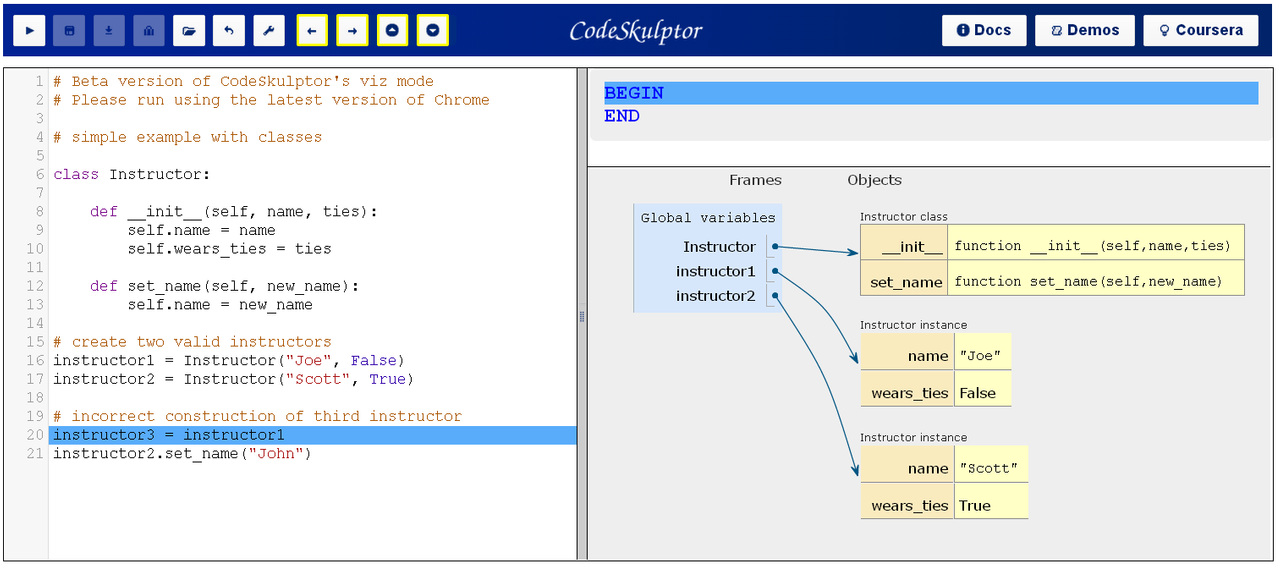
Task: Click the Frames column heading
Action: click(755, 180)
